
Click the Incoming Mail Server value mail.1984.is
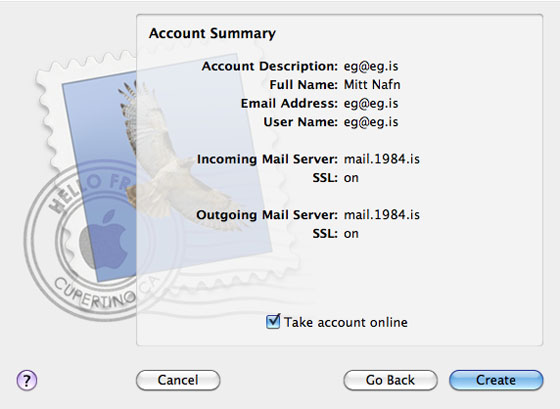point(382,159)
